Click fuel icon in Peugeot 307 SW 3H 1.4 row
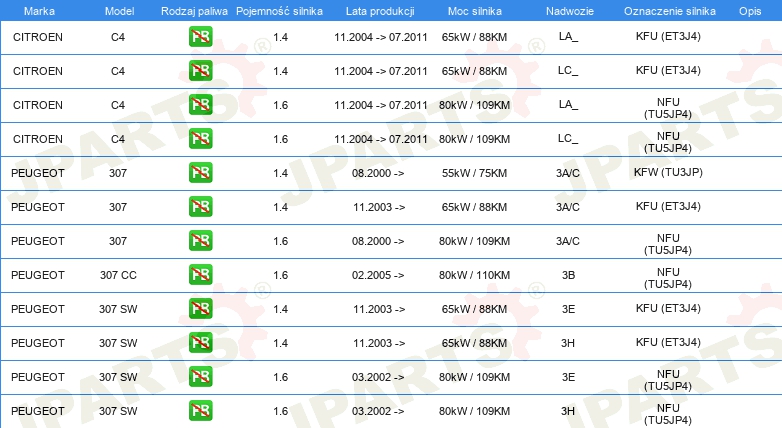Screen dimensions: 782x428 click(200, 343)
